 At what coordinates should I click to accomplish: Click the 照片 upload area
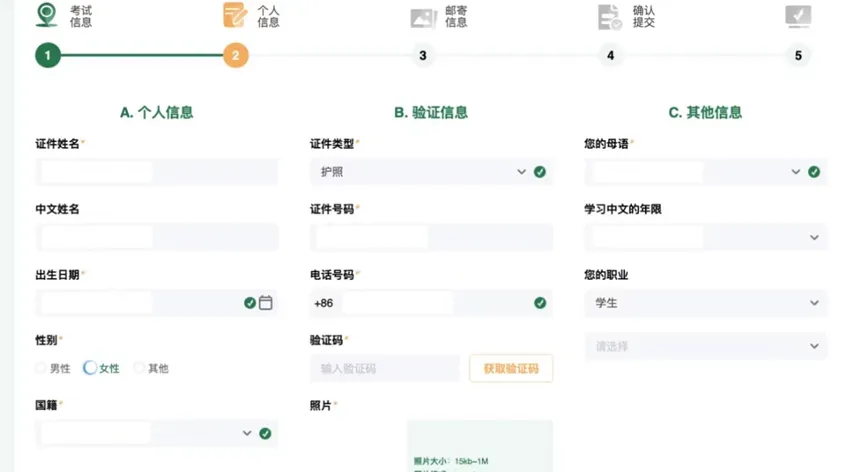(479, 445)
